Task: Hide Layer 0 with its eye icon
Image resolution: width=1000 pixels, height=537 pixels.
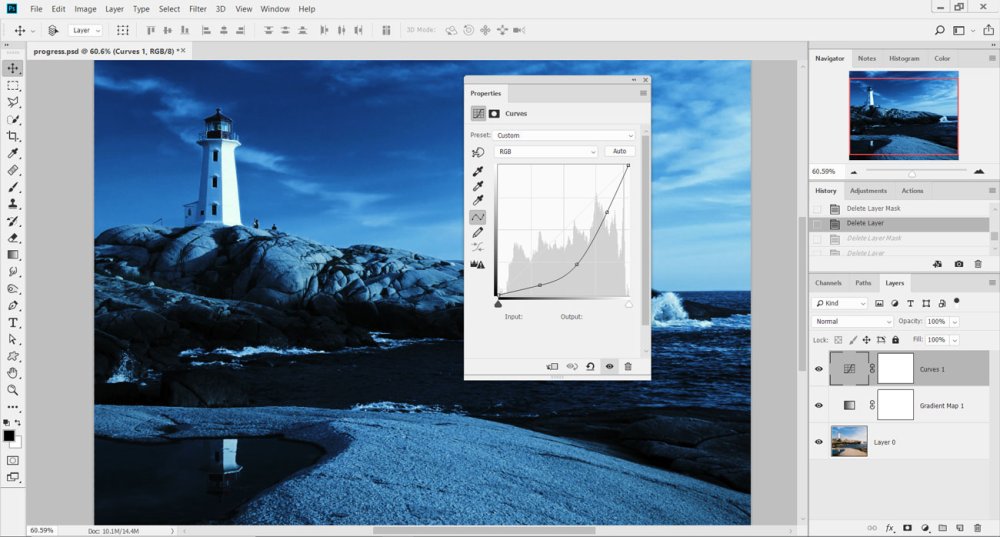Action: pos(819,441)
